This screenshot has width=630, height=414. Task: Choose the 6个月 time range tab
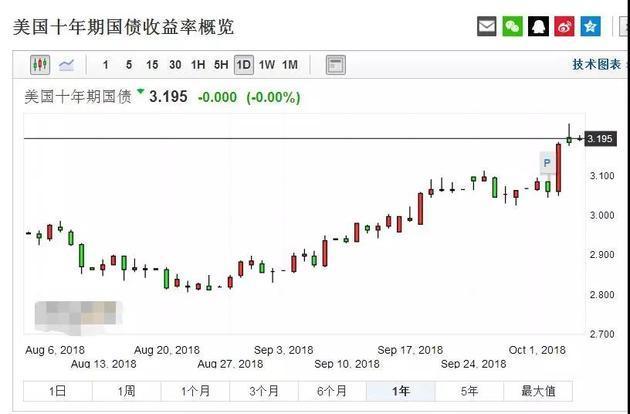(332, 391)
